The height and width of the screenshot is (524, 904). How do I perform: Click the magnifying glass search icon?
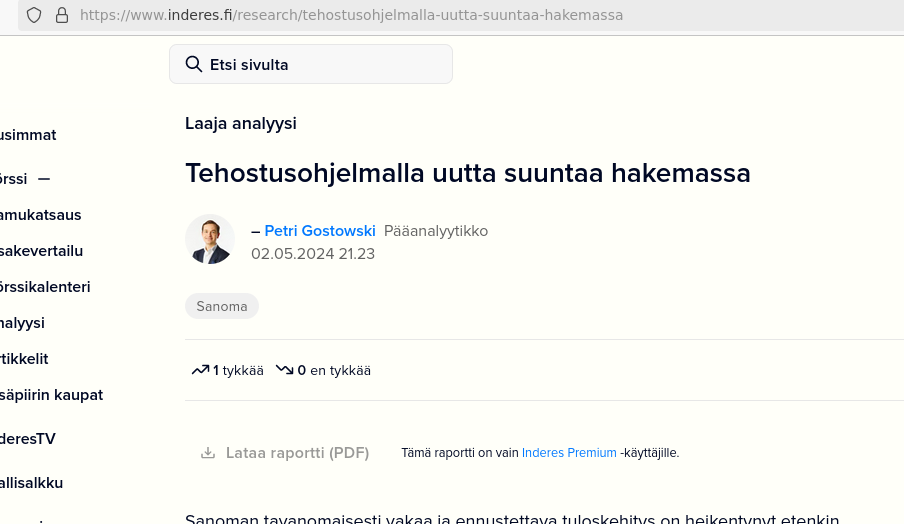coord(194,65)
